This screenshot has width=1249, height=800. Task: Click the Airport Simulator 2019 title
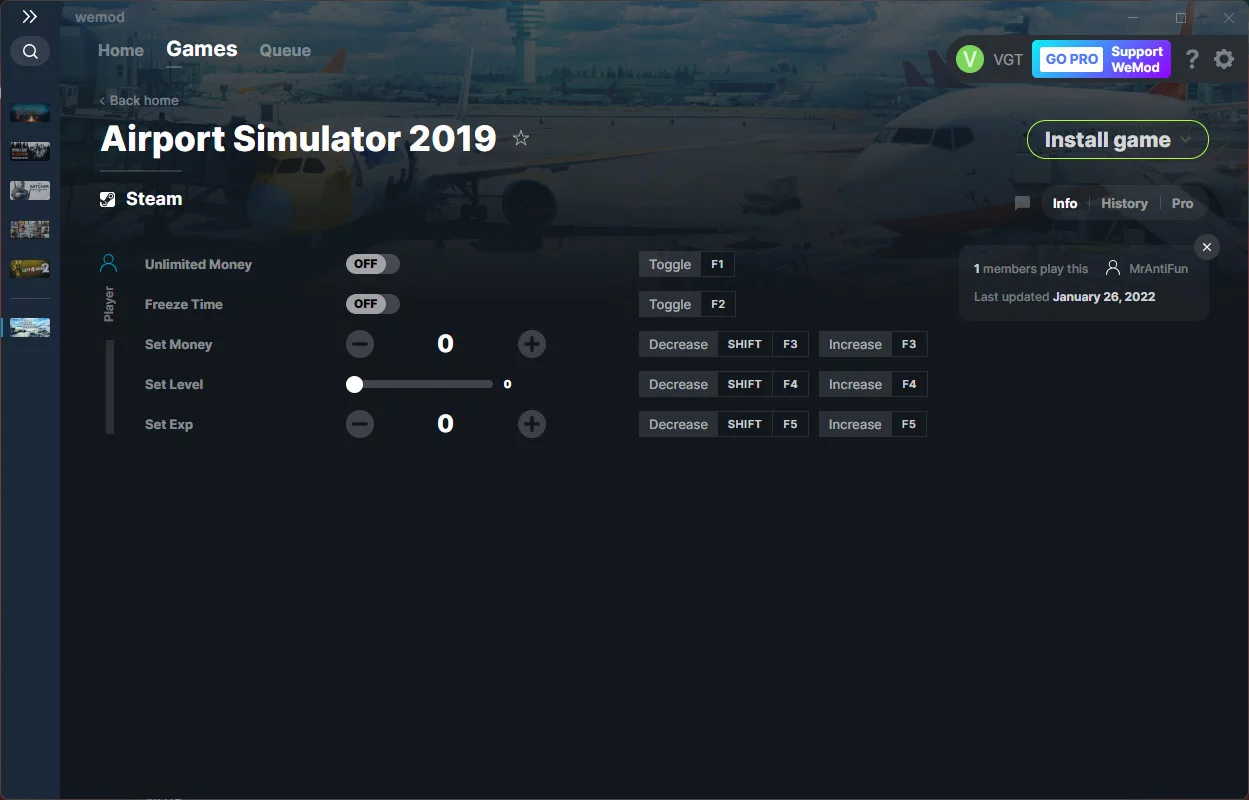point(298,138)
